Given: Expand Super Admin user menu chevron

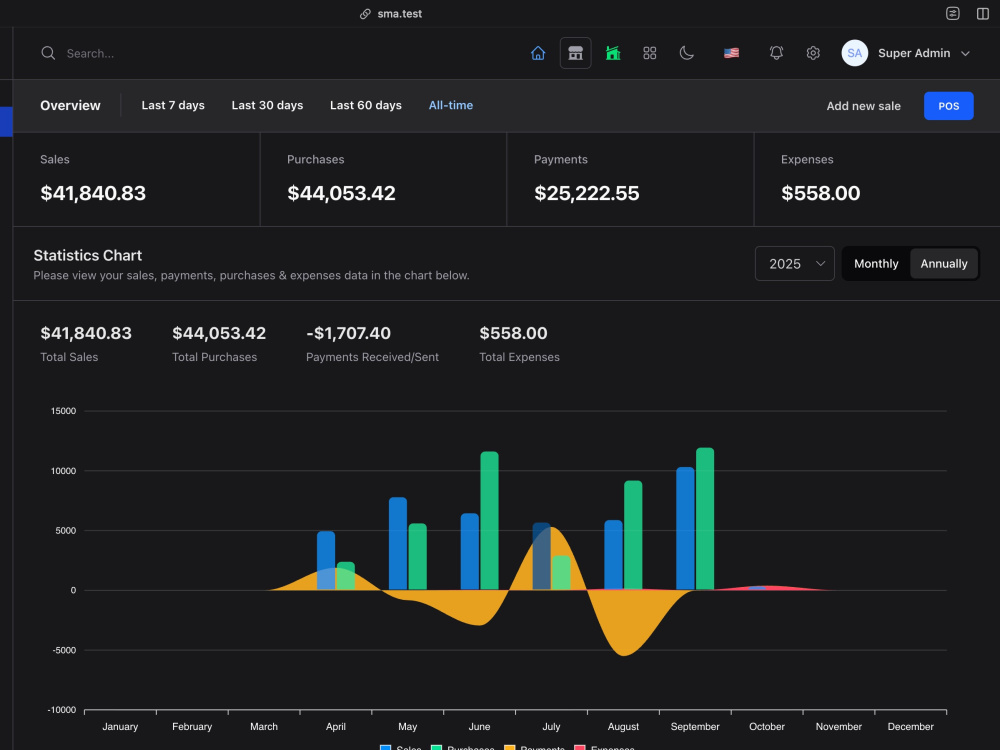Looking at the screenshot, I should [x=965, y=54].
